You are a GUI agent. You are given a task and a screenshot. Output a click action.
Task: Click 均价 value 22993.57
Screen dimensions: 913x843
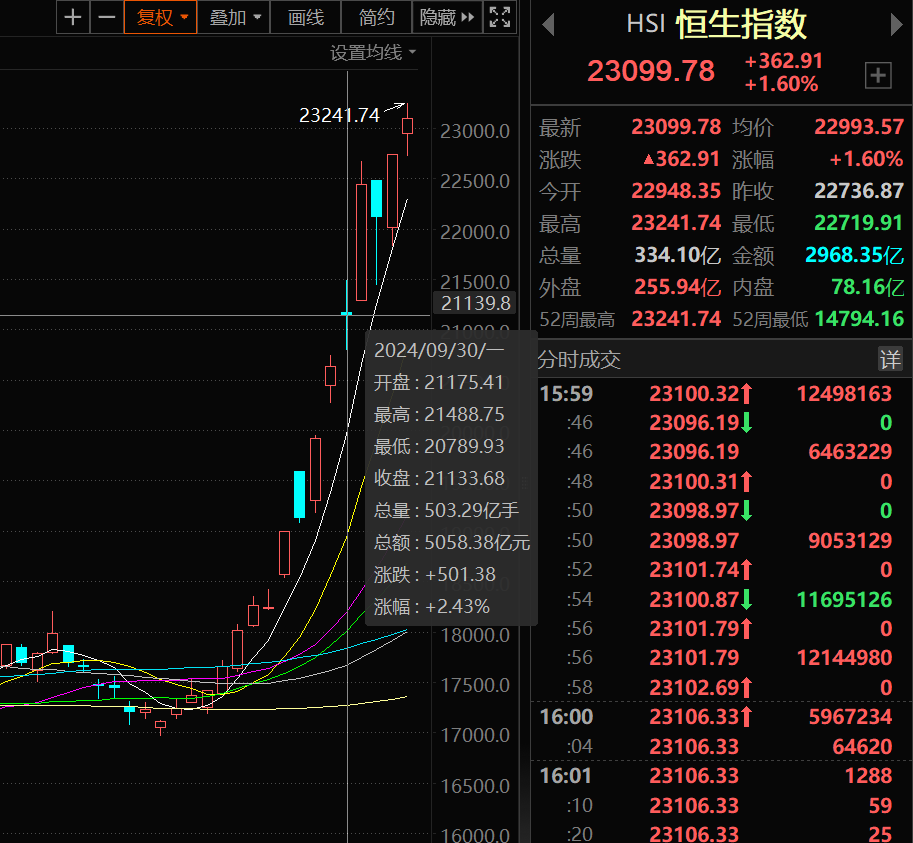coord(859,126)
